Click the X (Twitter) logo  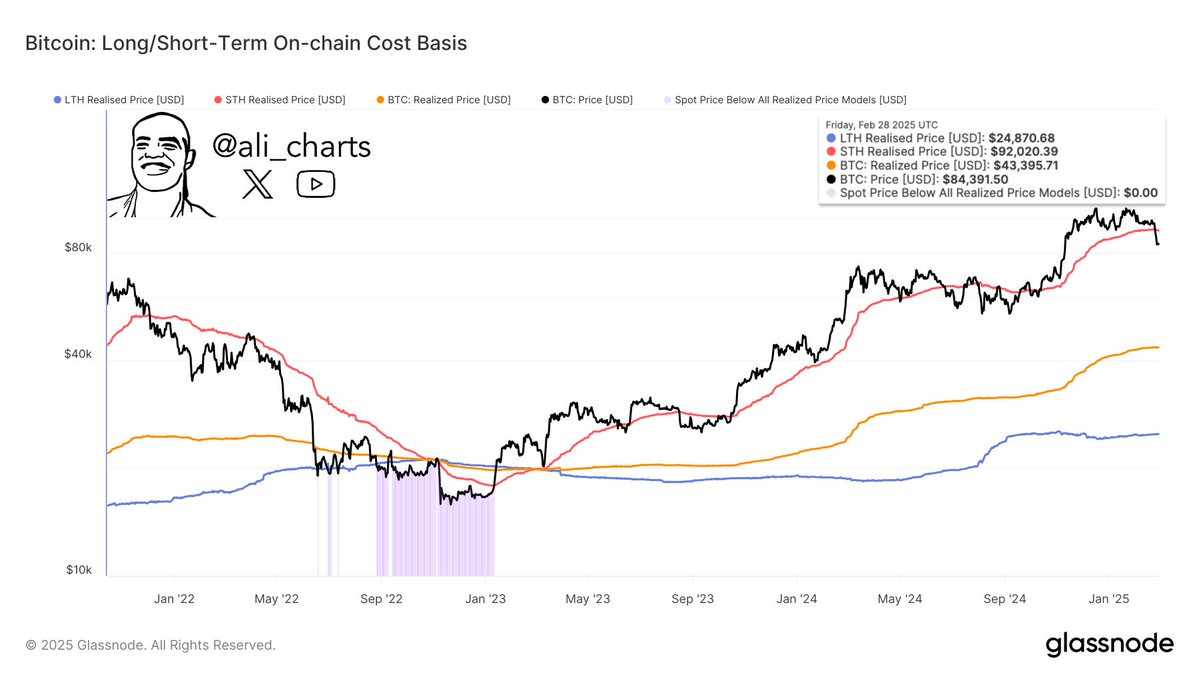258,184
